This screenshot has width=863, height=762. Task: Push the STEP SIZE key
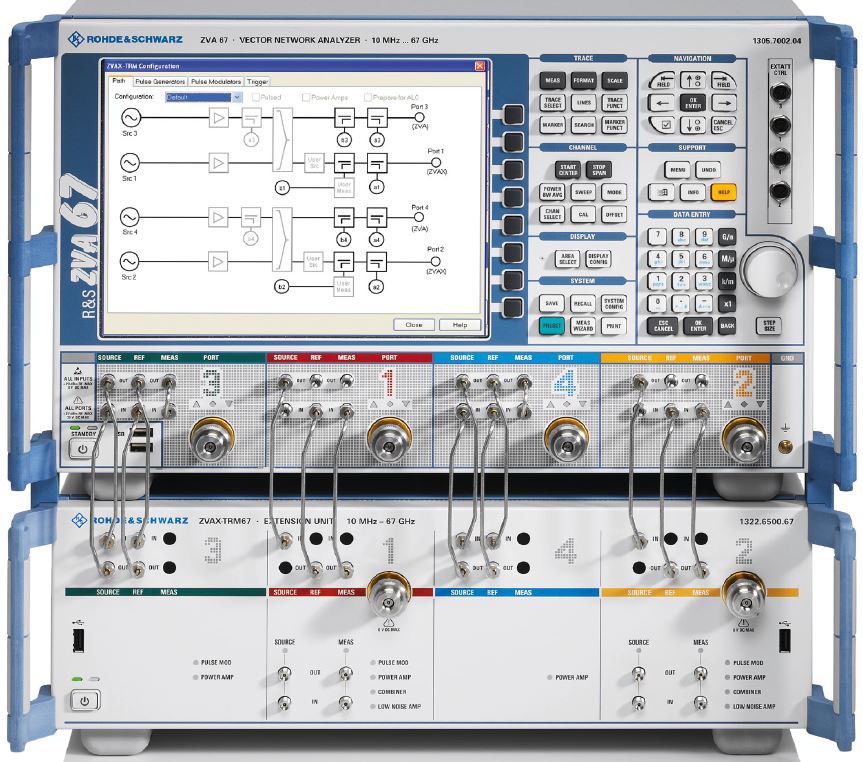pos(769,325)
